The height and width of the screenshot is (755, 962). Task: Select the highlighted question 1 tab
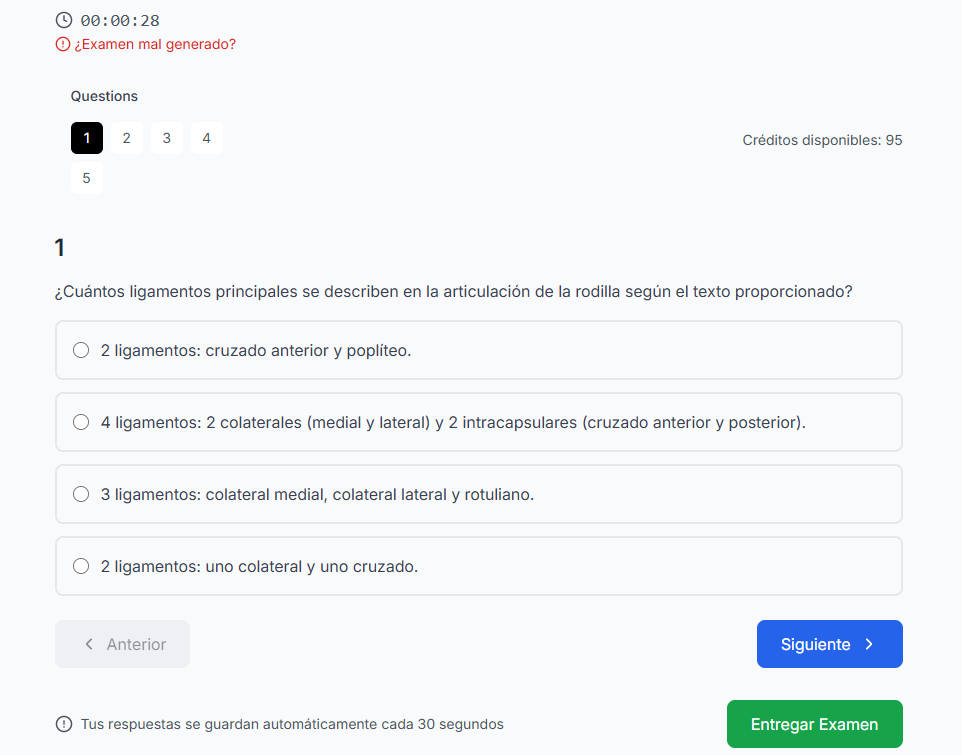point(86,138)
